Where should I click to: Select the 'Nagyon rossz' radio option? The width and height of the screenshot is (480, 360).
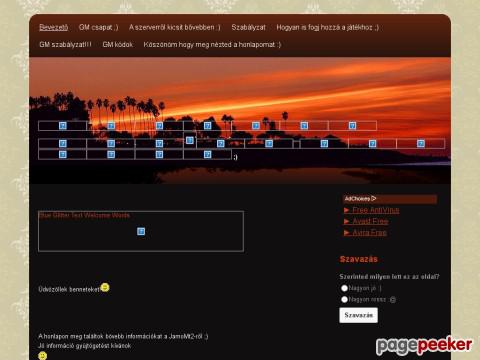[x=344, y=299]
